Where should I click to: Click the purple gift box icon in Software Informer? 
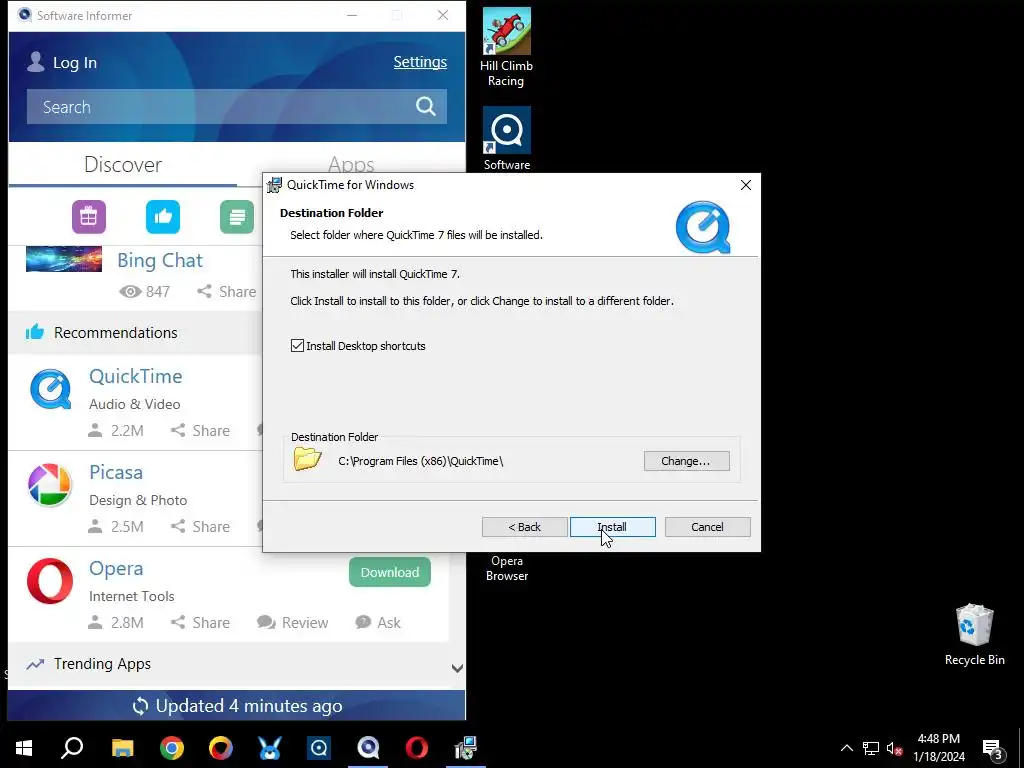pyautogui.click(x=89, y=217)
